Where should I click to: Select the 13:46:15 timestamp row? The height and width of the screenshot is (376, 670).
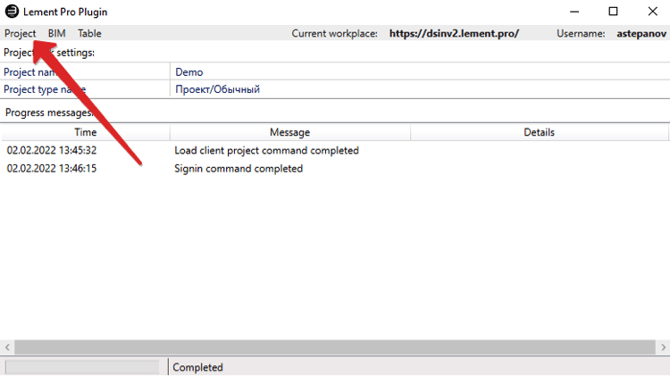click(x=52, y=168)
